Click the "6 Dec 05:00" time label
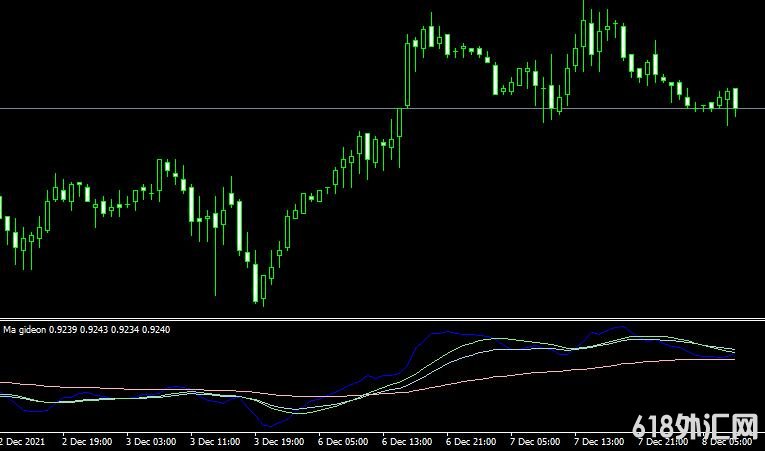765x451 pixels. [344, 441]
